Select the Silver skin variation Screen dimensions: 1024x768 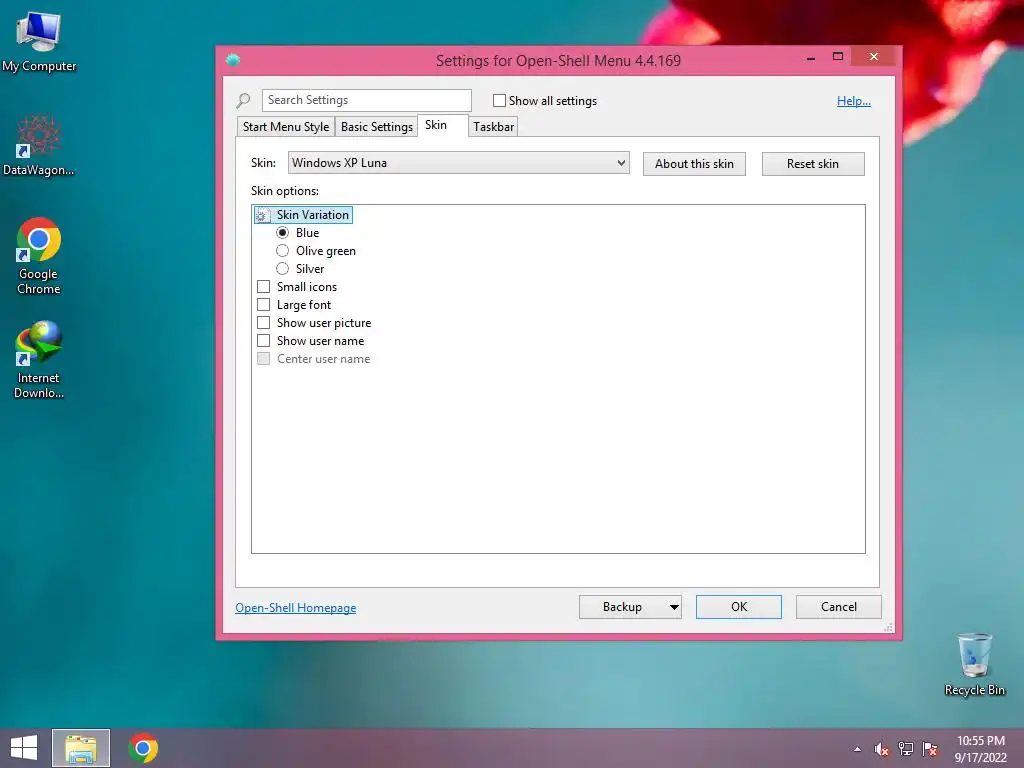(282, 268)
